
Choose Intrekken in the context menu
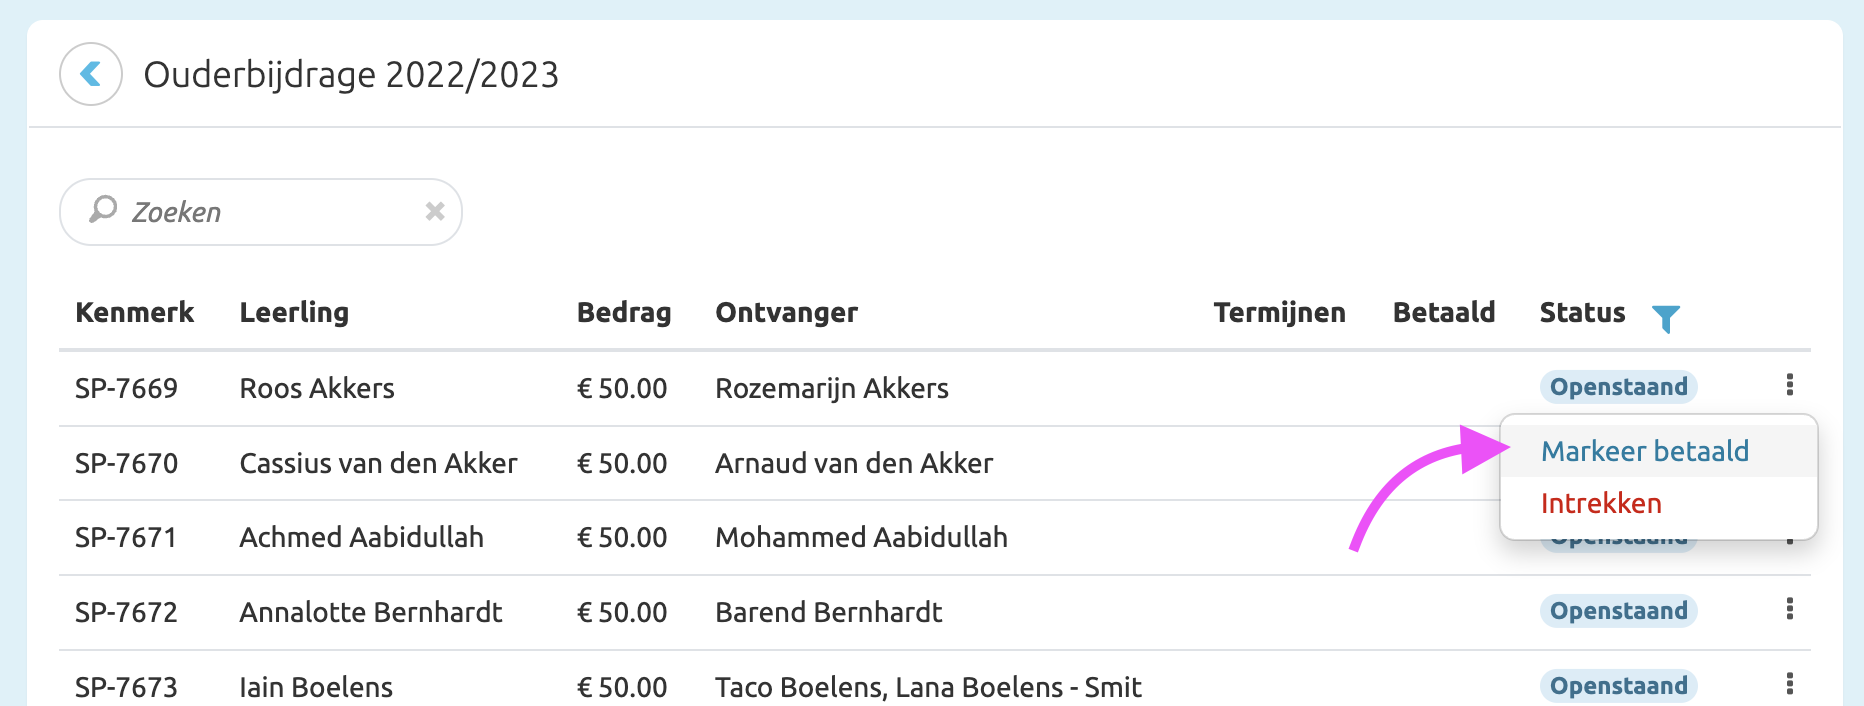1601,503
